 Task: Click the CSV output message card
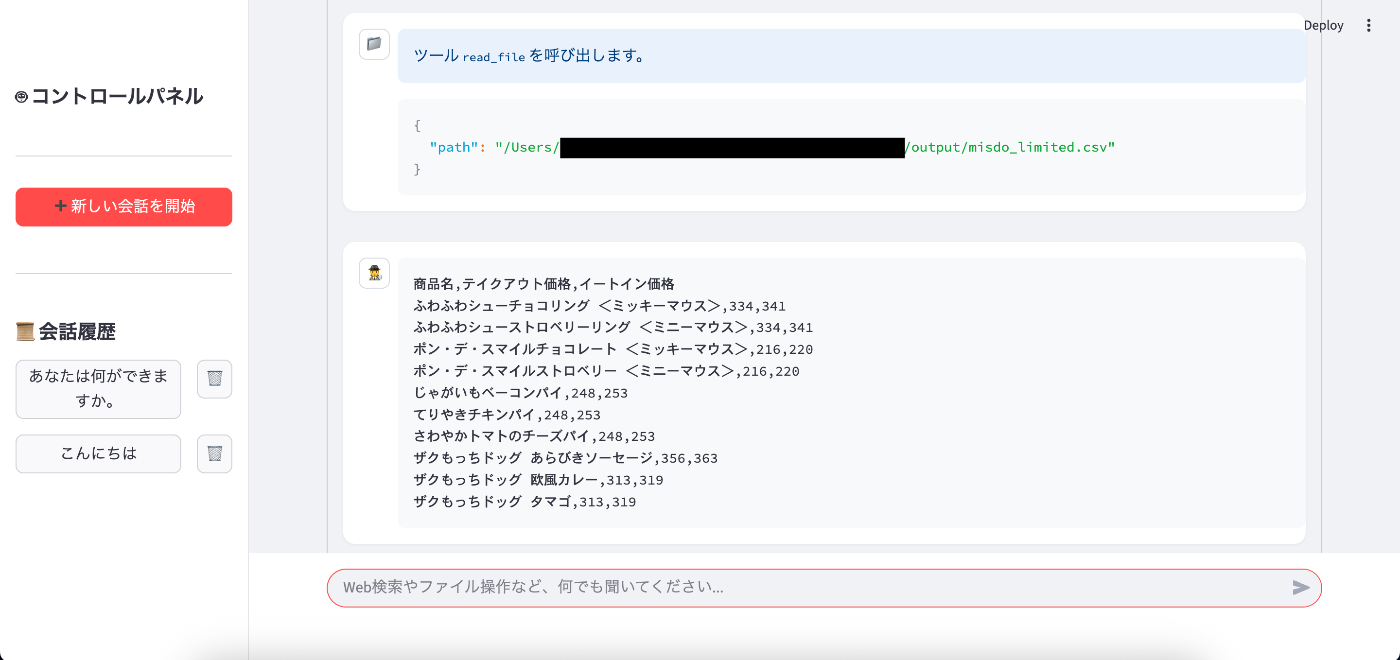(850, 392)
